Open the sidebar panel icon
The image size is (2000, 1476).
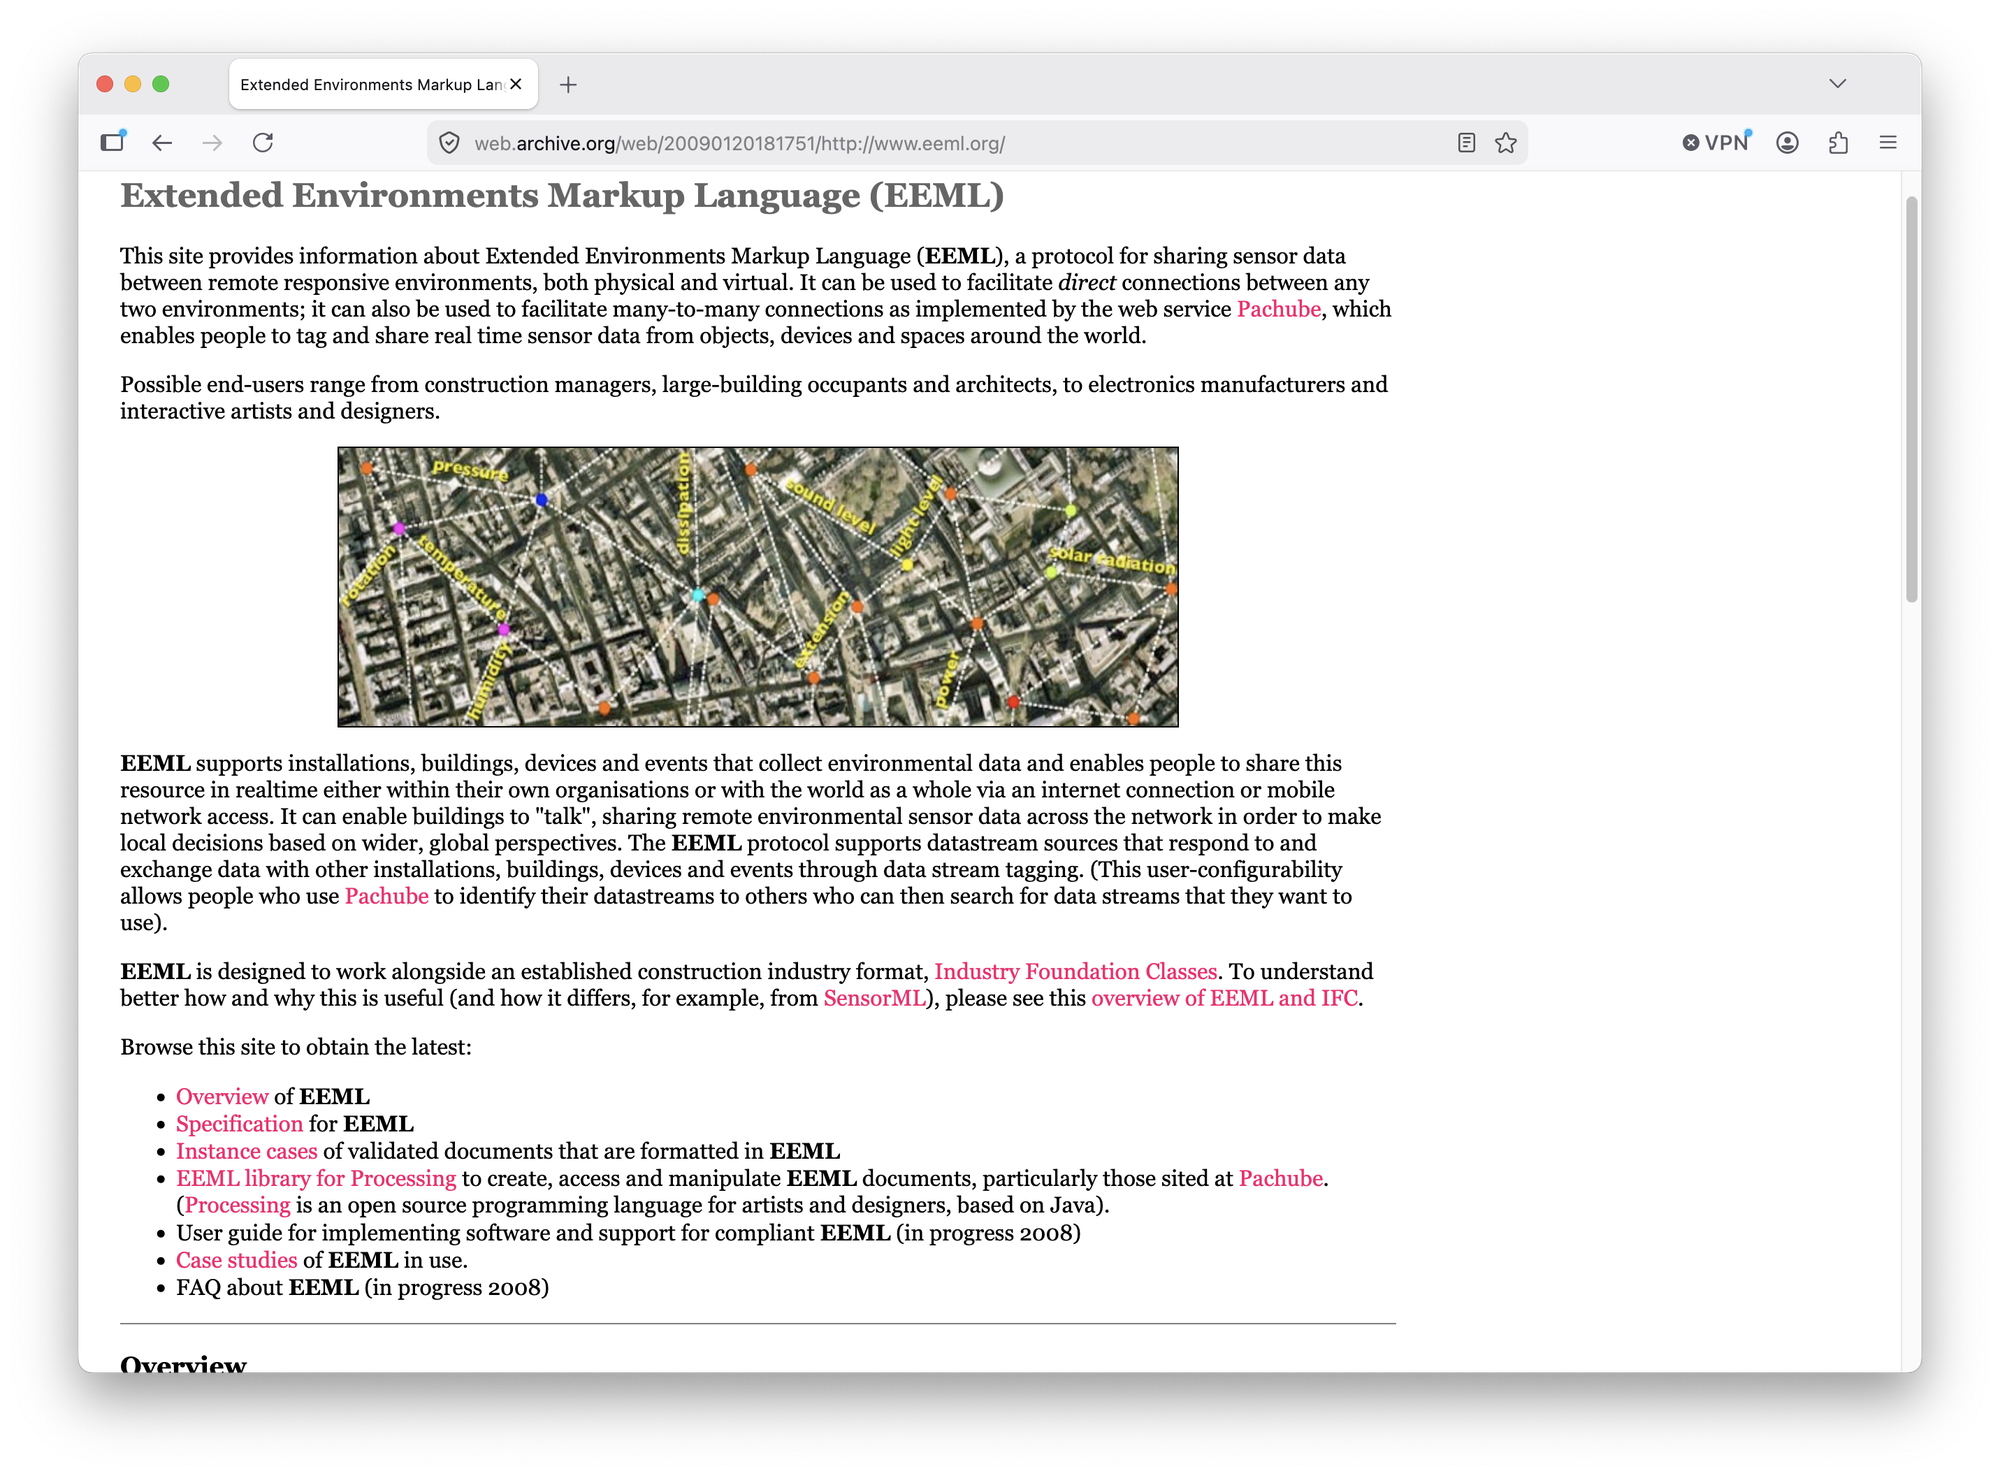pyautogui.click(x=113, y=142)
